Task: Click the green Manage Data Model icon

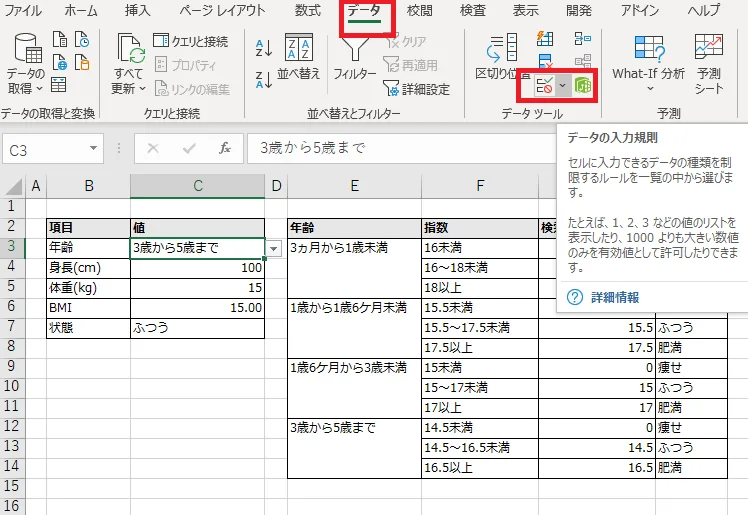Action: [582, 86]
